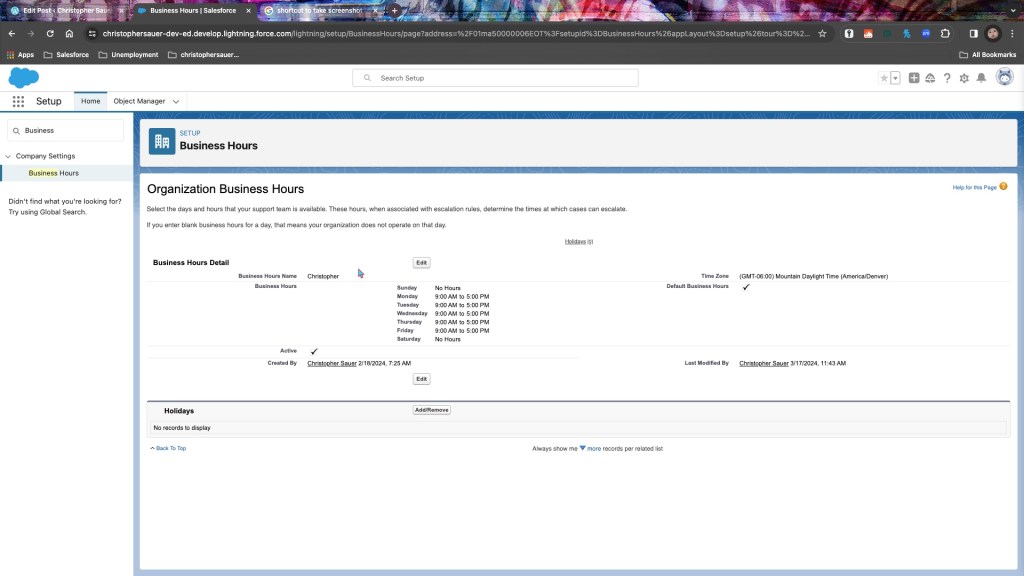Viewport: 1024px width, 576px height.
Task: Click the Salesforce cloud logo
Action: [23, 78]
